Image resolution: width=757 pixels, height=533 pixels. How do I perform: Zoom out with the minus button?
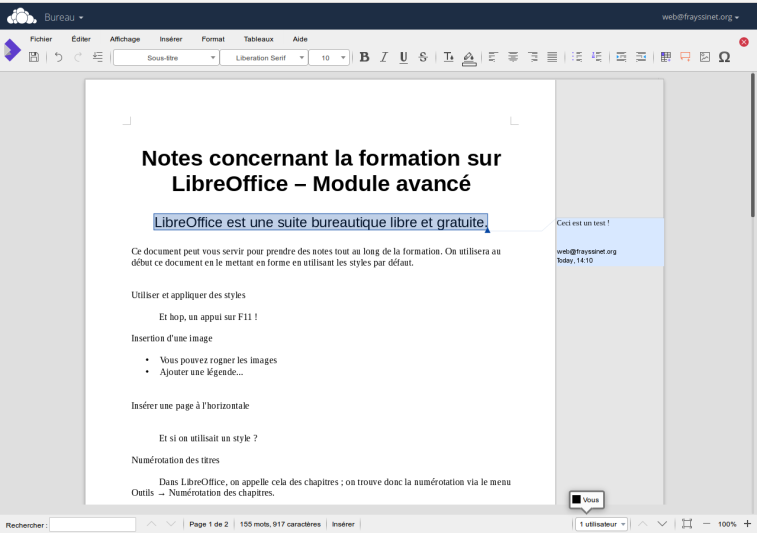coord(707,524)
